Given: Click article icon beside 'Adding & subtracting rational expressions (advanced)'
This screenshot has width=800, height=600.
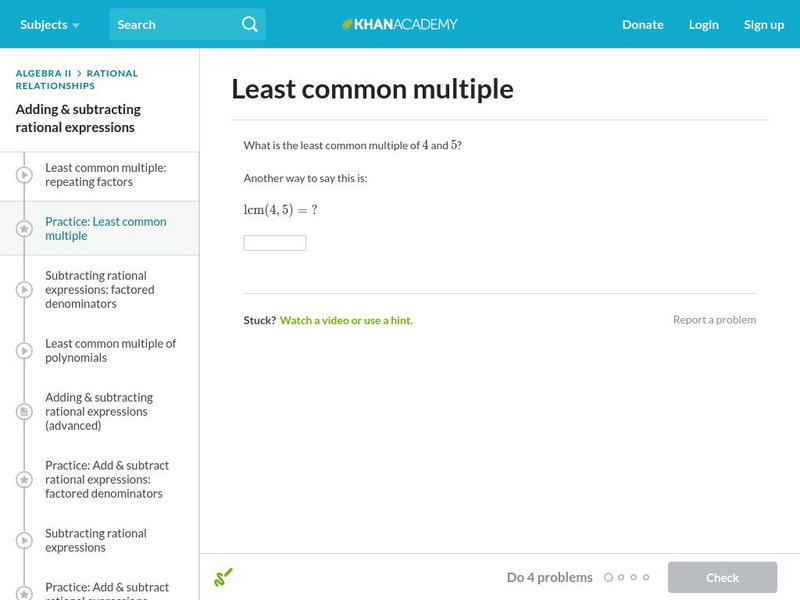Looking at the screenshot, I should coord(24,411).
